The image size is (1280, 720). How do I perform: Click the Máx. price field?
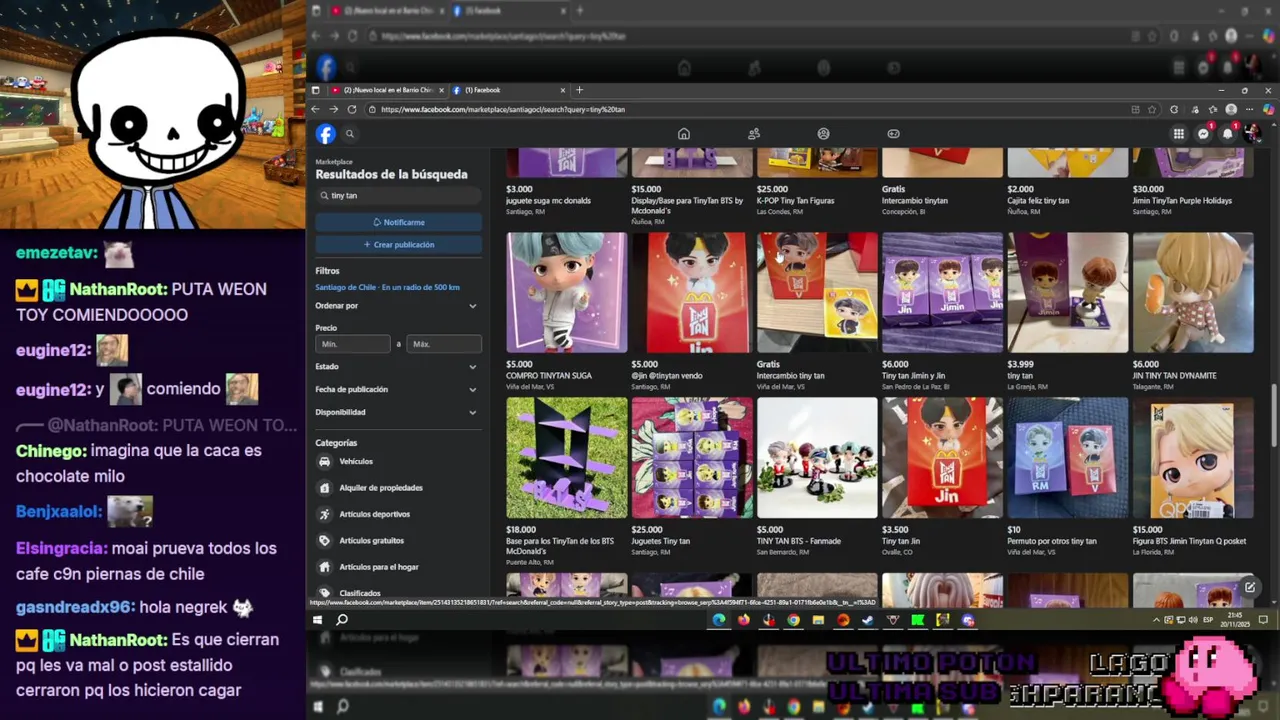tap(444, 344)
